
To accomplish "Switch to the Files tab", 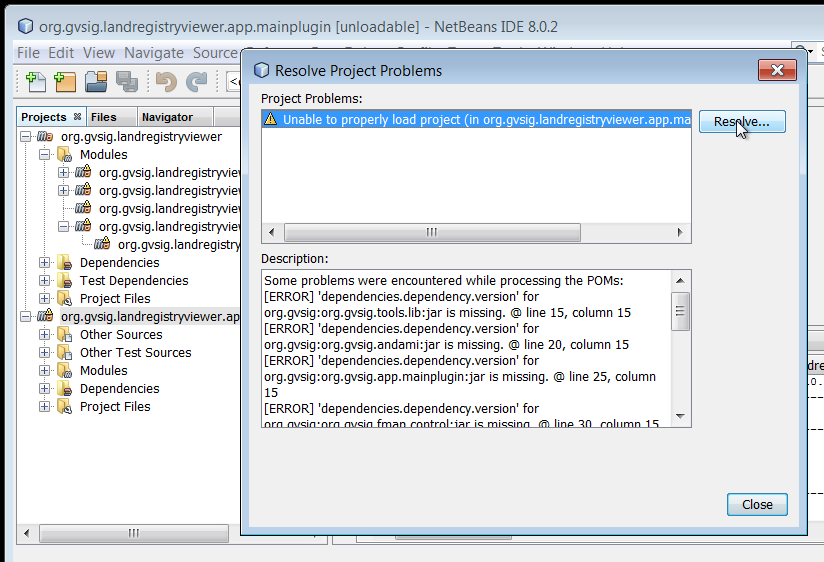I will point(104,117).
